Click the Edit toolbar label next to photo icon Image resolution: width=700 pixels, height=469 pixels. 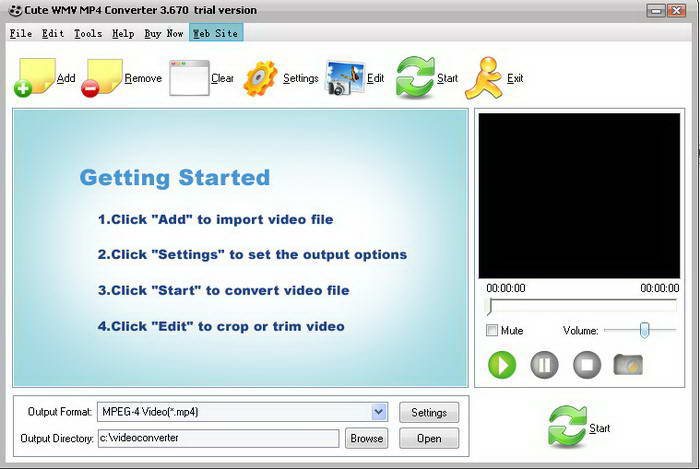pos(375,78)
